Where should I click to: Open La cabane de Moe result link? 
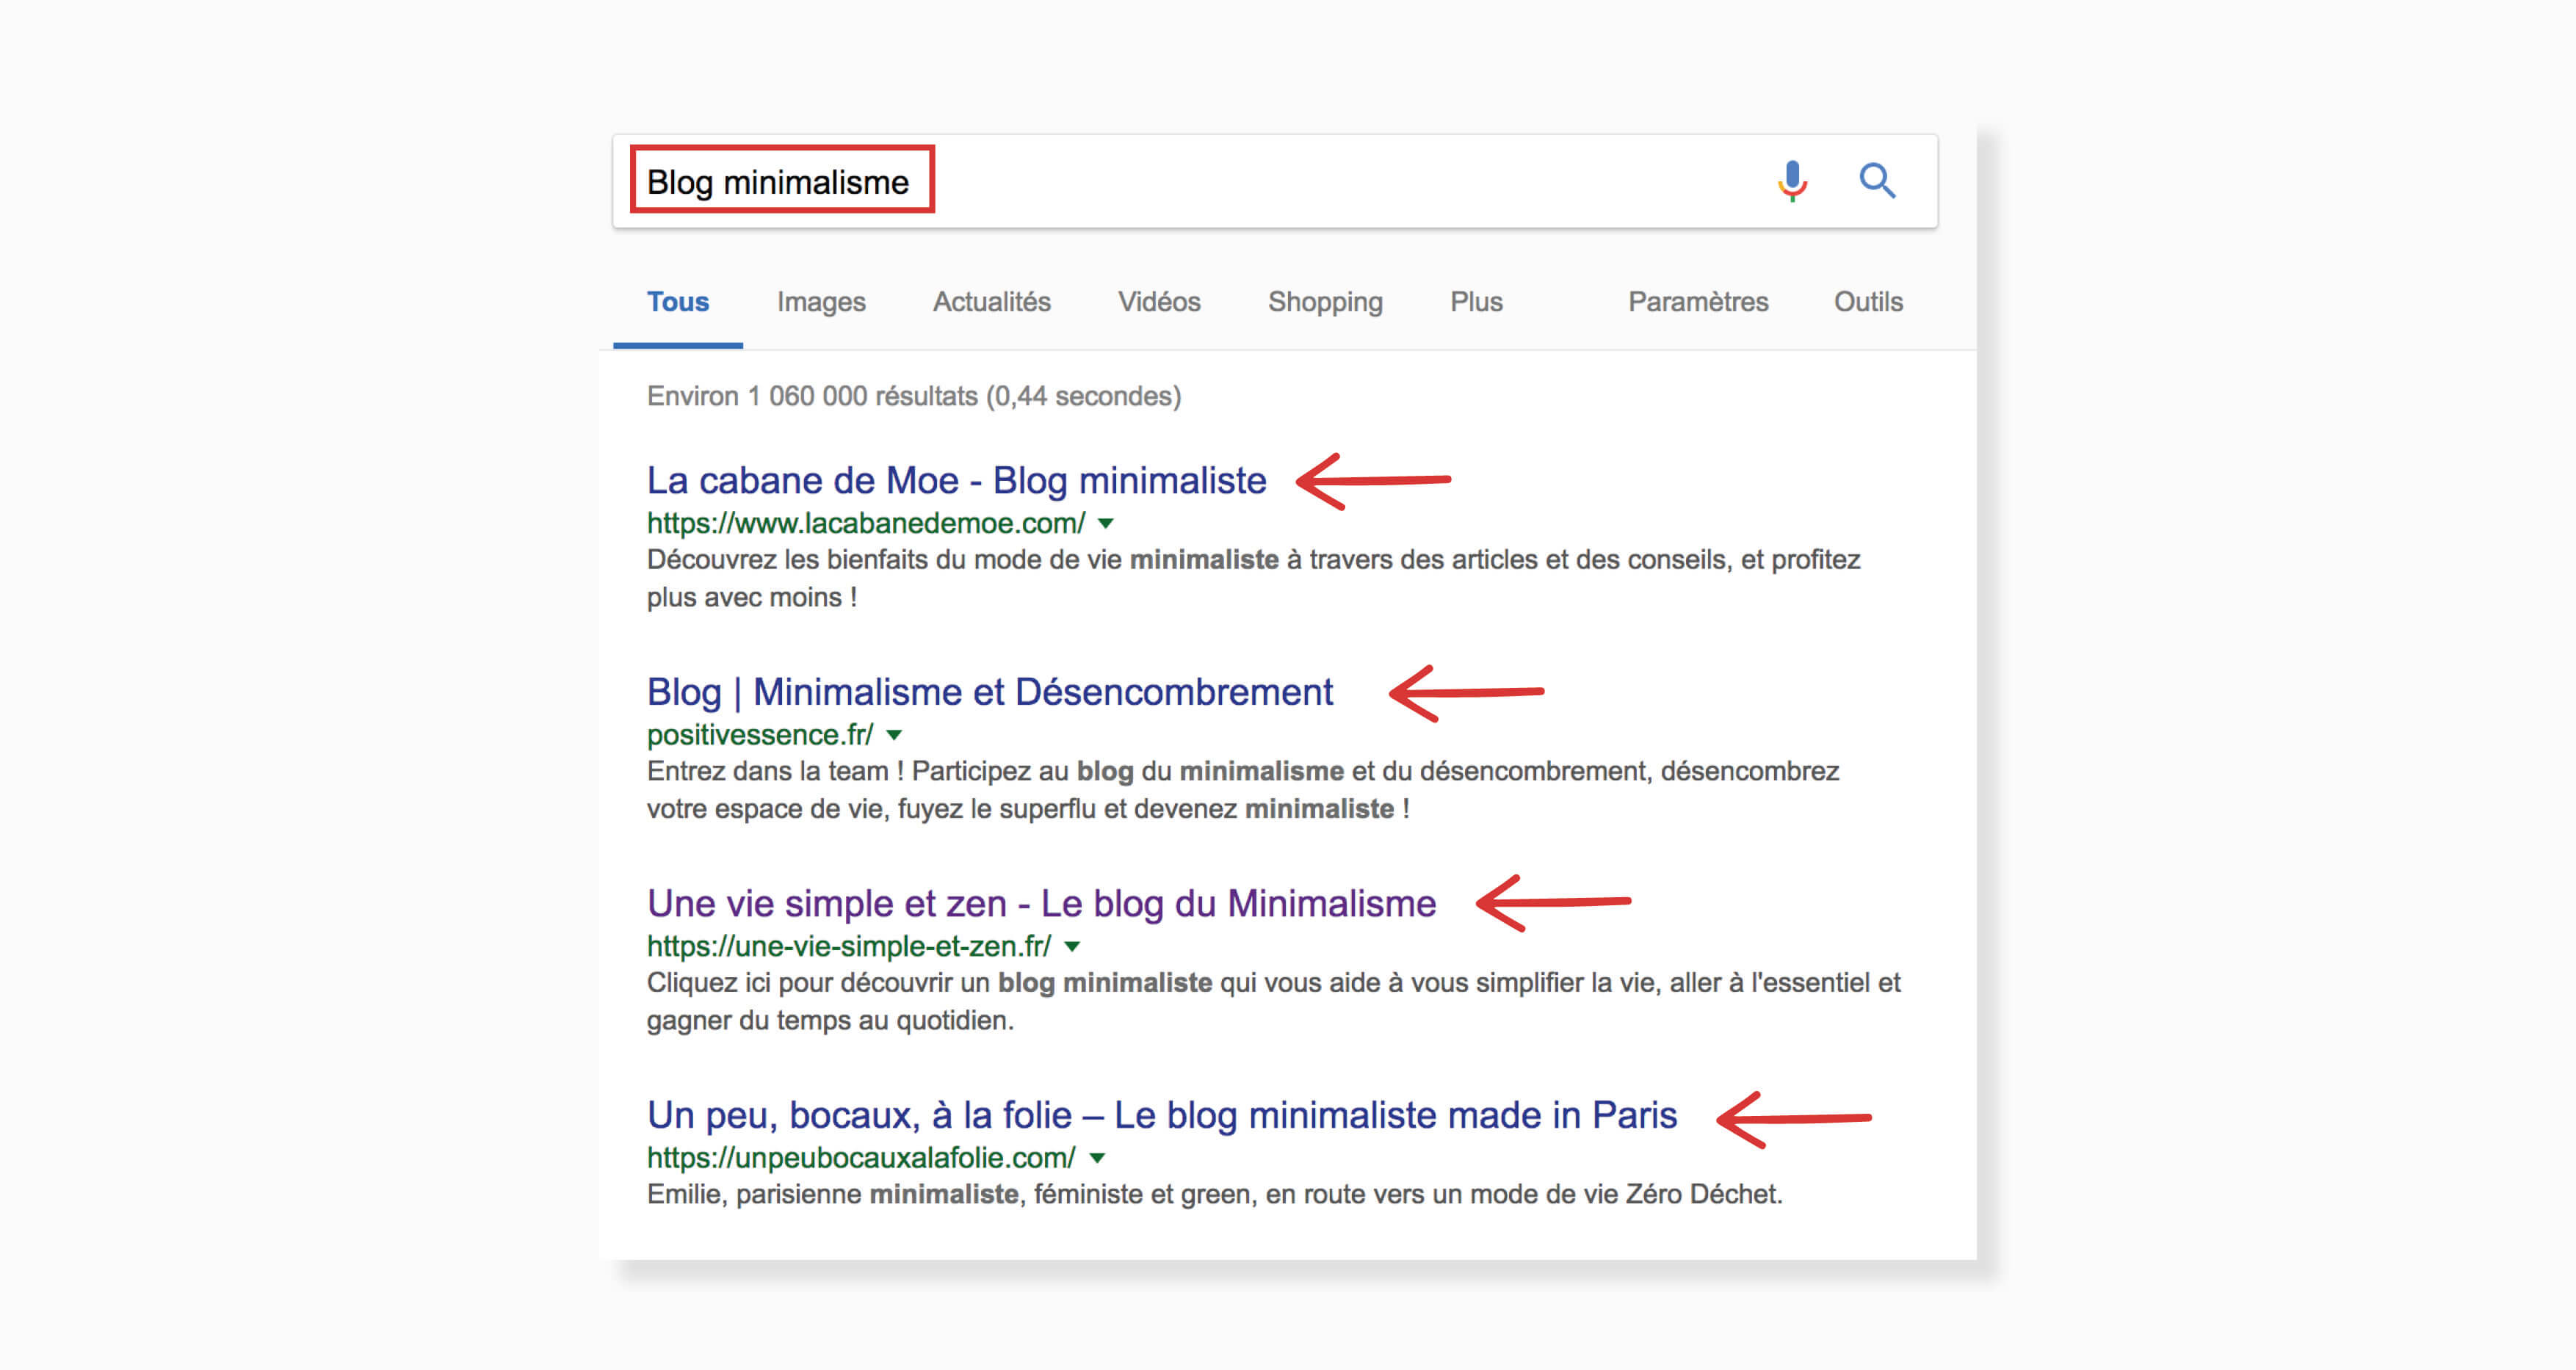coord(956,481)
